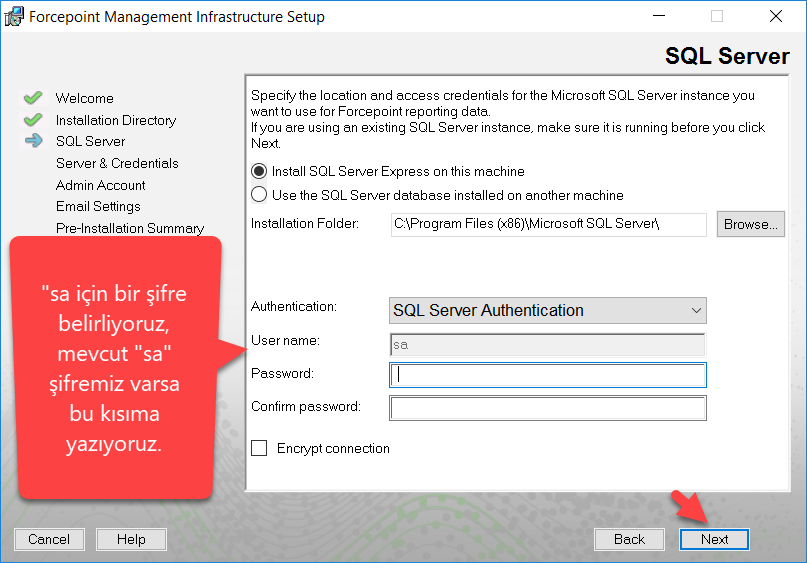807x563 pixels.
Task: Click the Admin Account step label
Action: [100, 185]
